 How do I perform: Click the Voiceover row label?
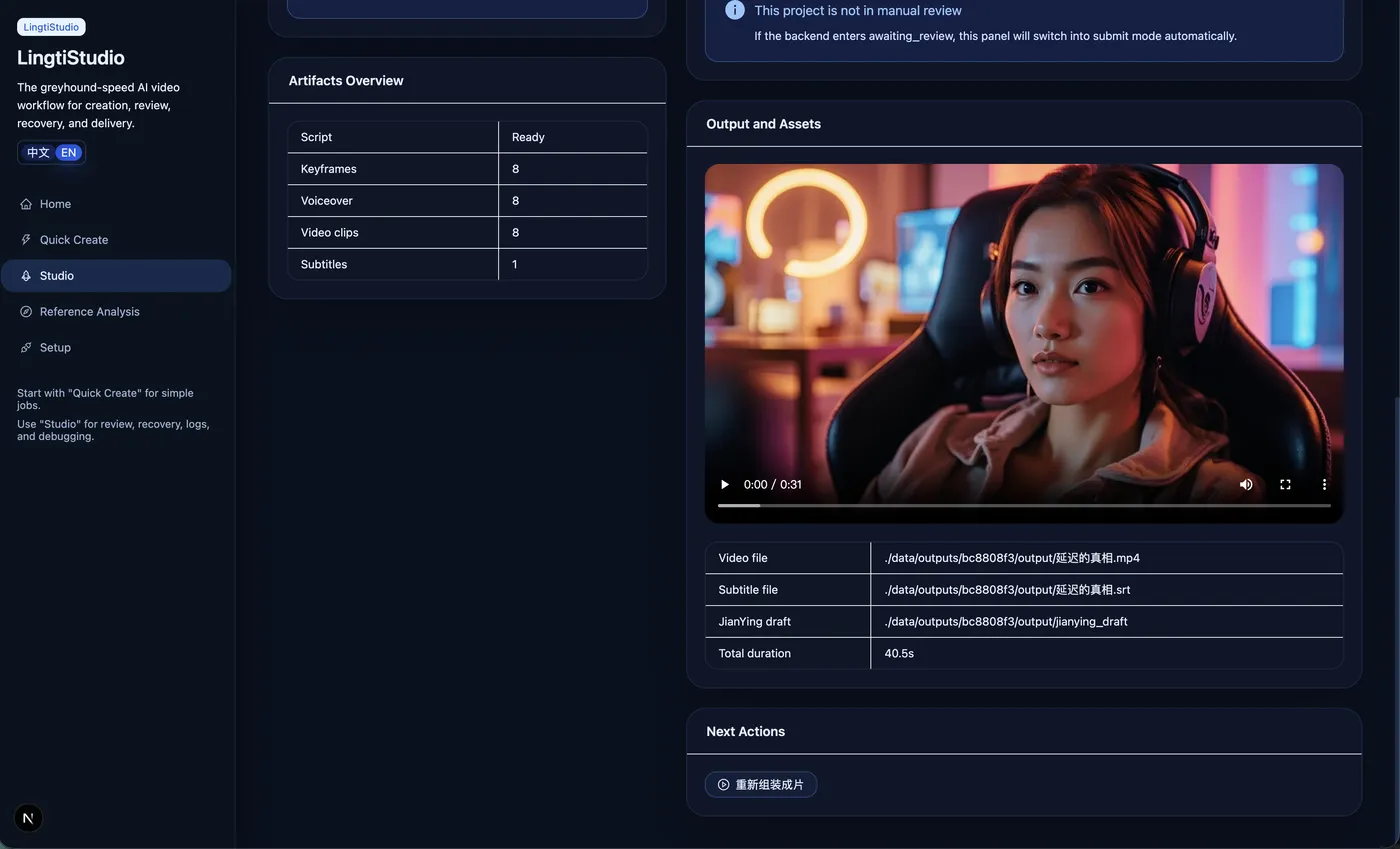[326, 201]
